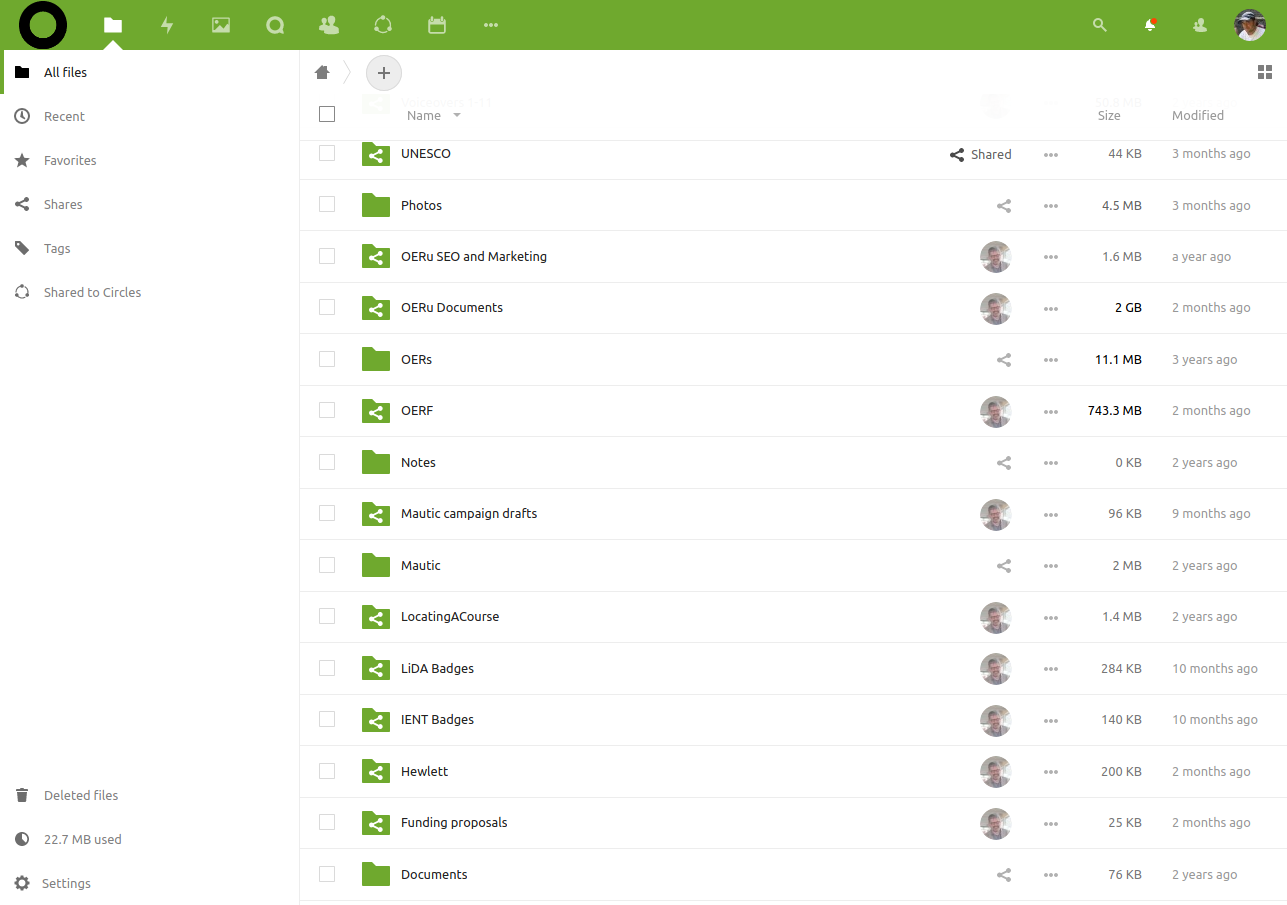Screen dimensions: 1287x905
Task: Open Deleted files in the sidebar
Action: [x=150, y=795]
